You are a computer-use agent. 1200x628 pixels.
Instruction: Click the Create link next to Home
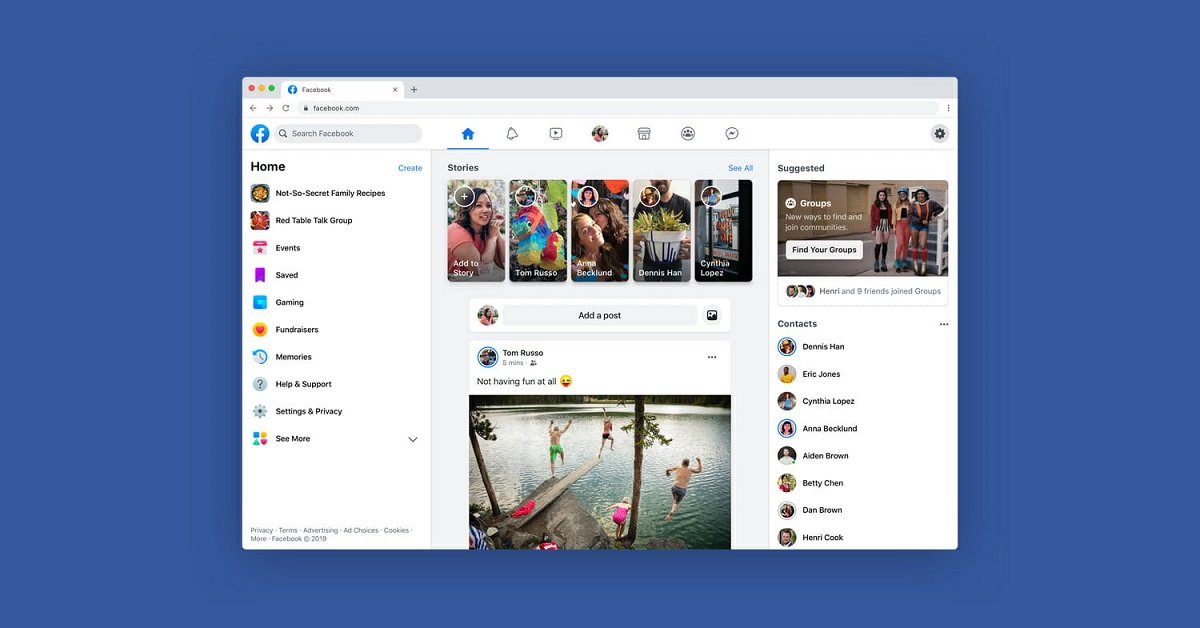click(x=410, y=168)
